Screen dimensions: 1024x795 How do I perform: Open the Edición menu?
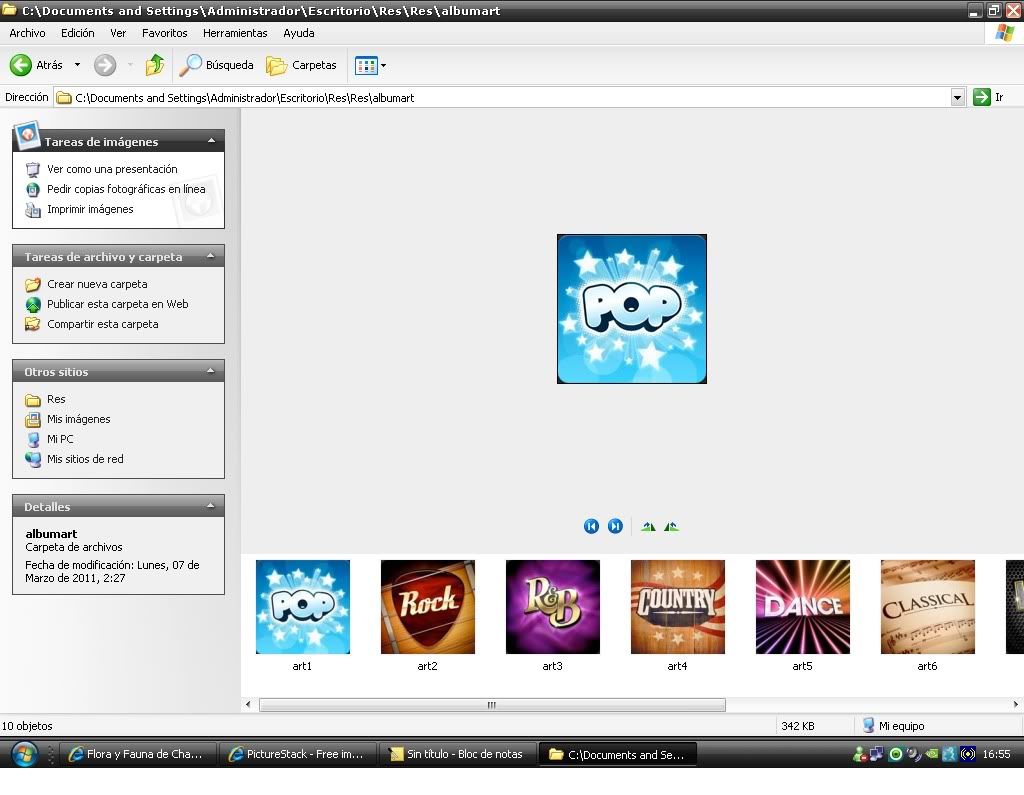pos(78,33)
